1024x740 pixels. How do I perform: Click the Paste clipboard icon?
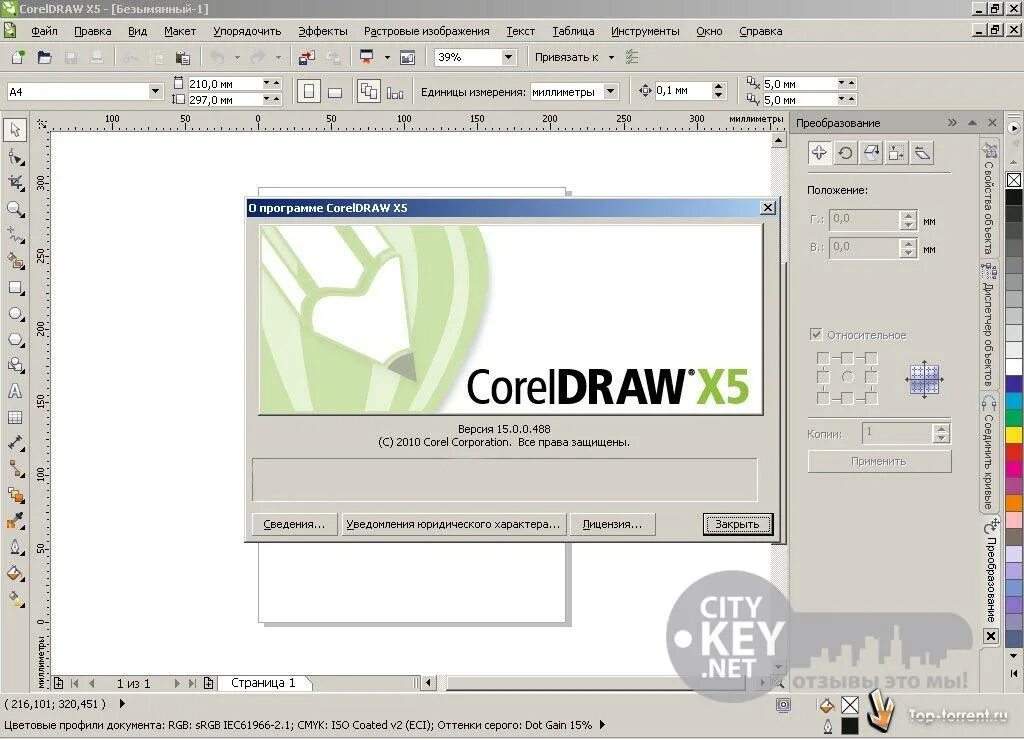point(184,57)
